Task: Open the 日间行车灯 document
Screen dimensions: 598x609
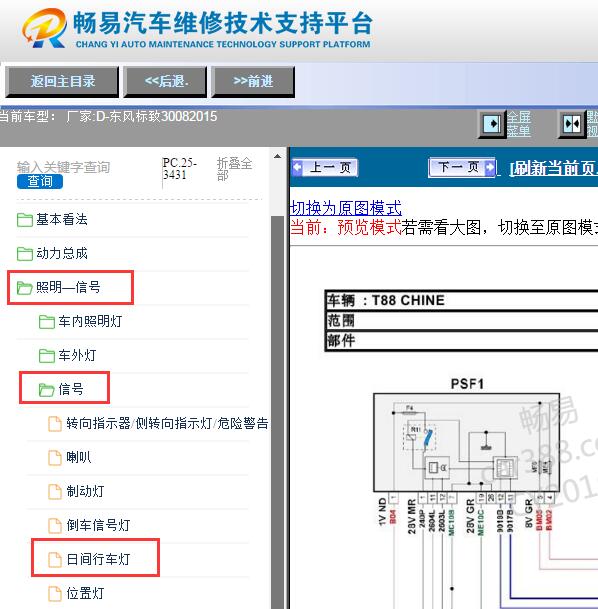Action: pyautogui.click(x=98, y=559)
